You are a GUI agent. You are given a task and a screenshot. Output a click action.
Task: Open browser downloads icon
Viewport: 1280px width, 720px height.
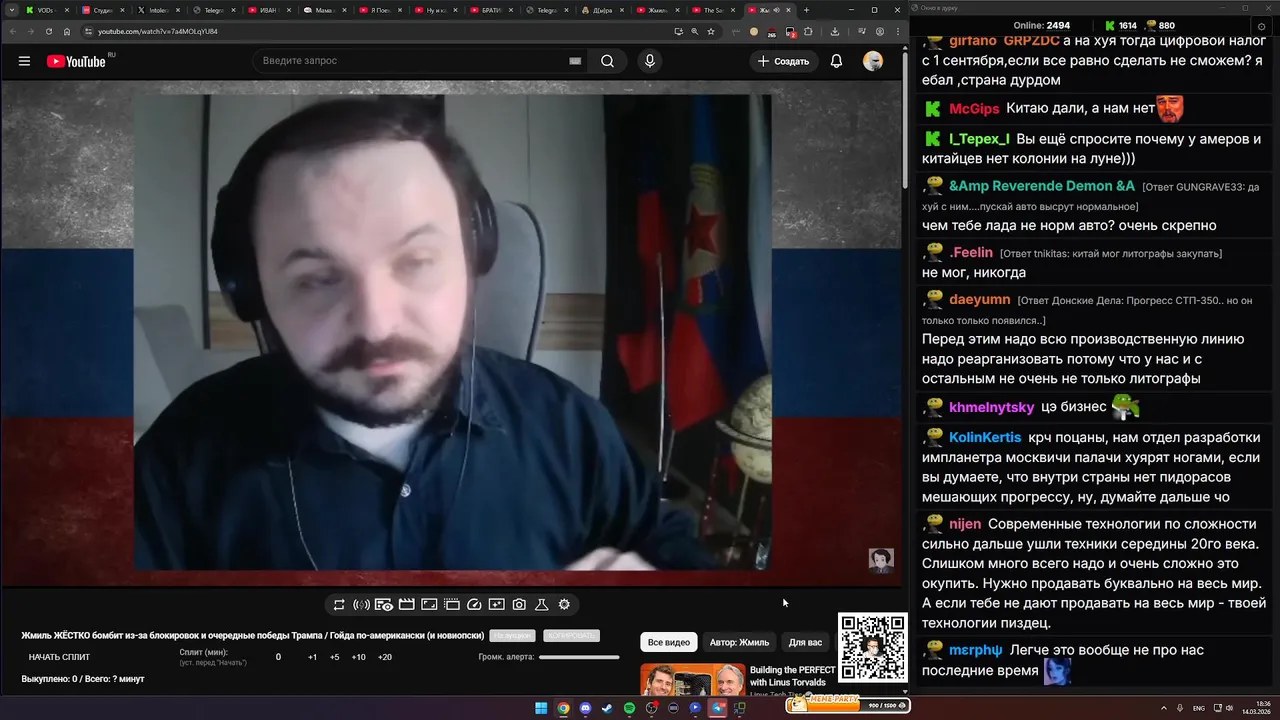[x=835, y=31]
